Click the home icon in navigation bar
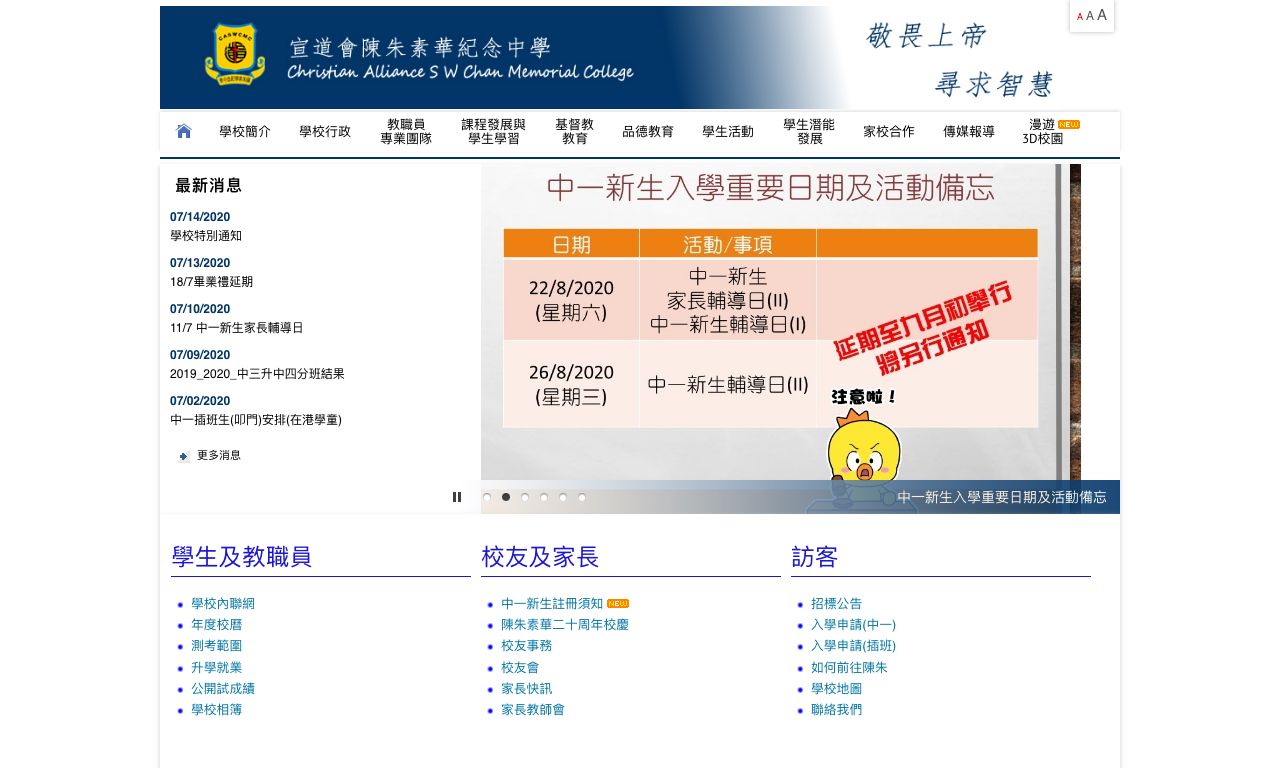This screenshot has width=1280, height=768. [x=184, y=131]
